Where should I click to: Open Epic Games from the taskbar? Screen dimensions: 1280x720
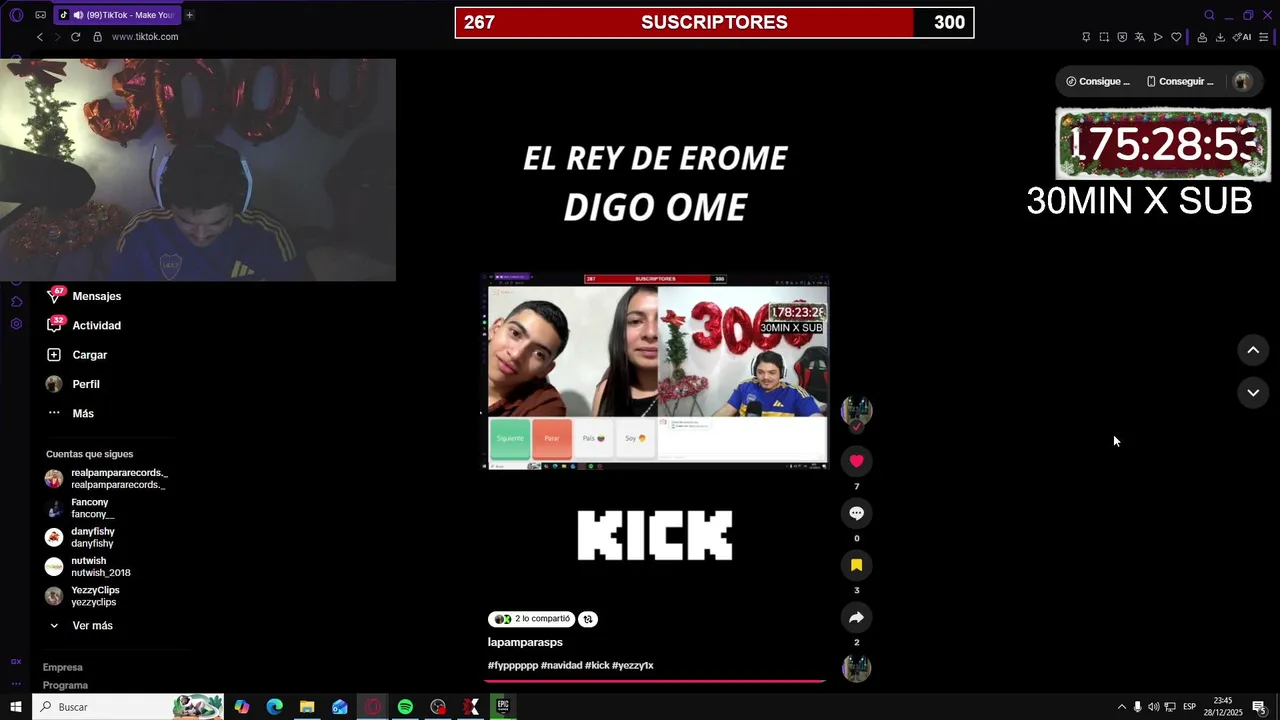pyautogui.click(x=503, y=707)
